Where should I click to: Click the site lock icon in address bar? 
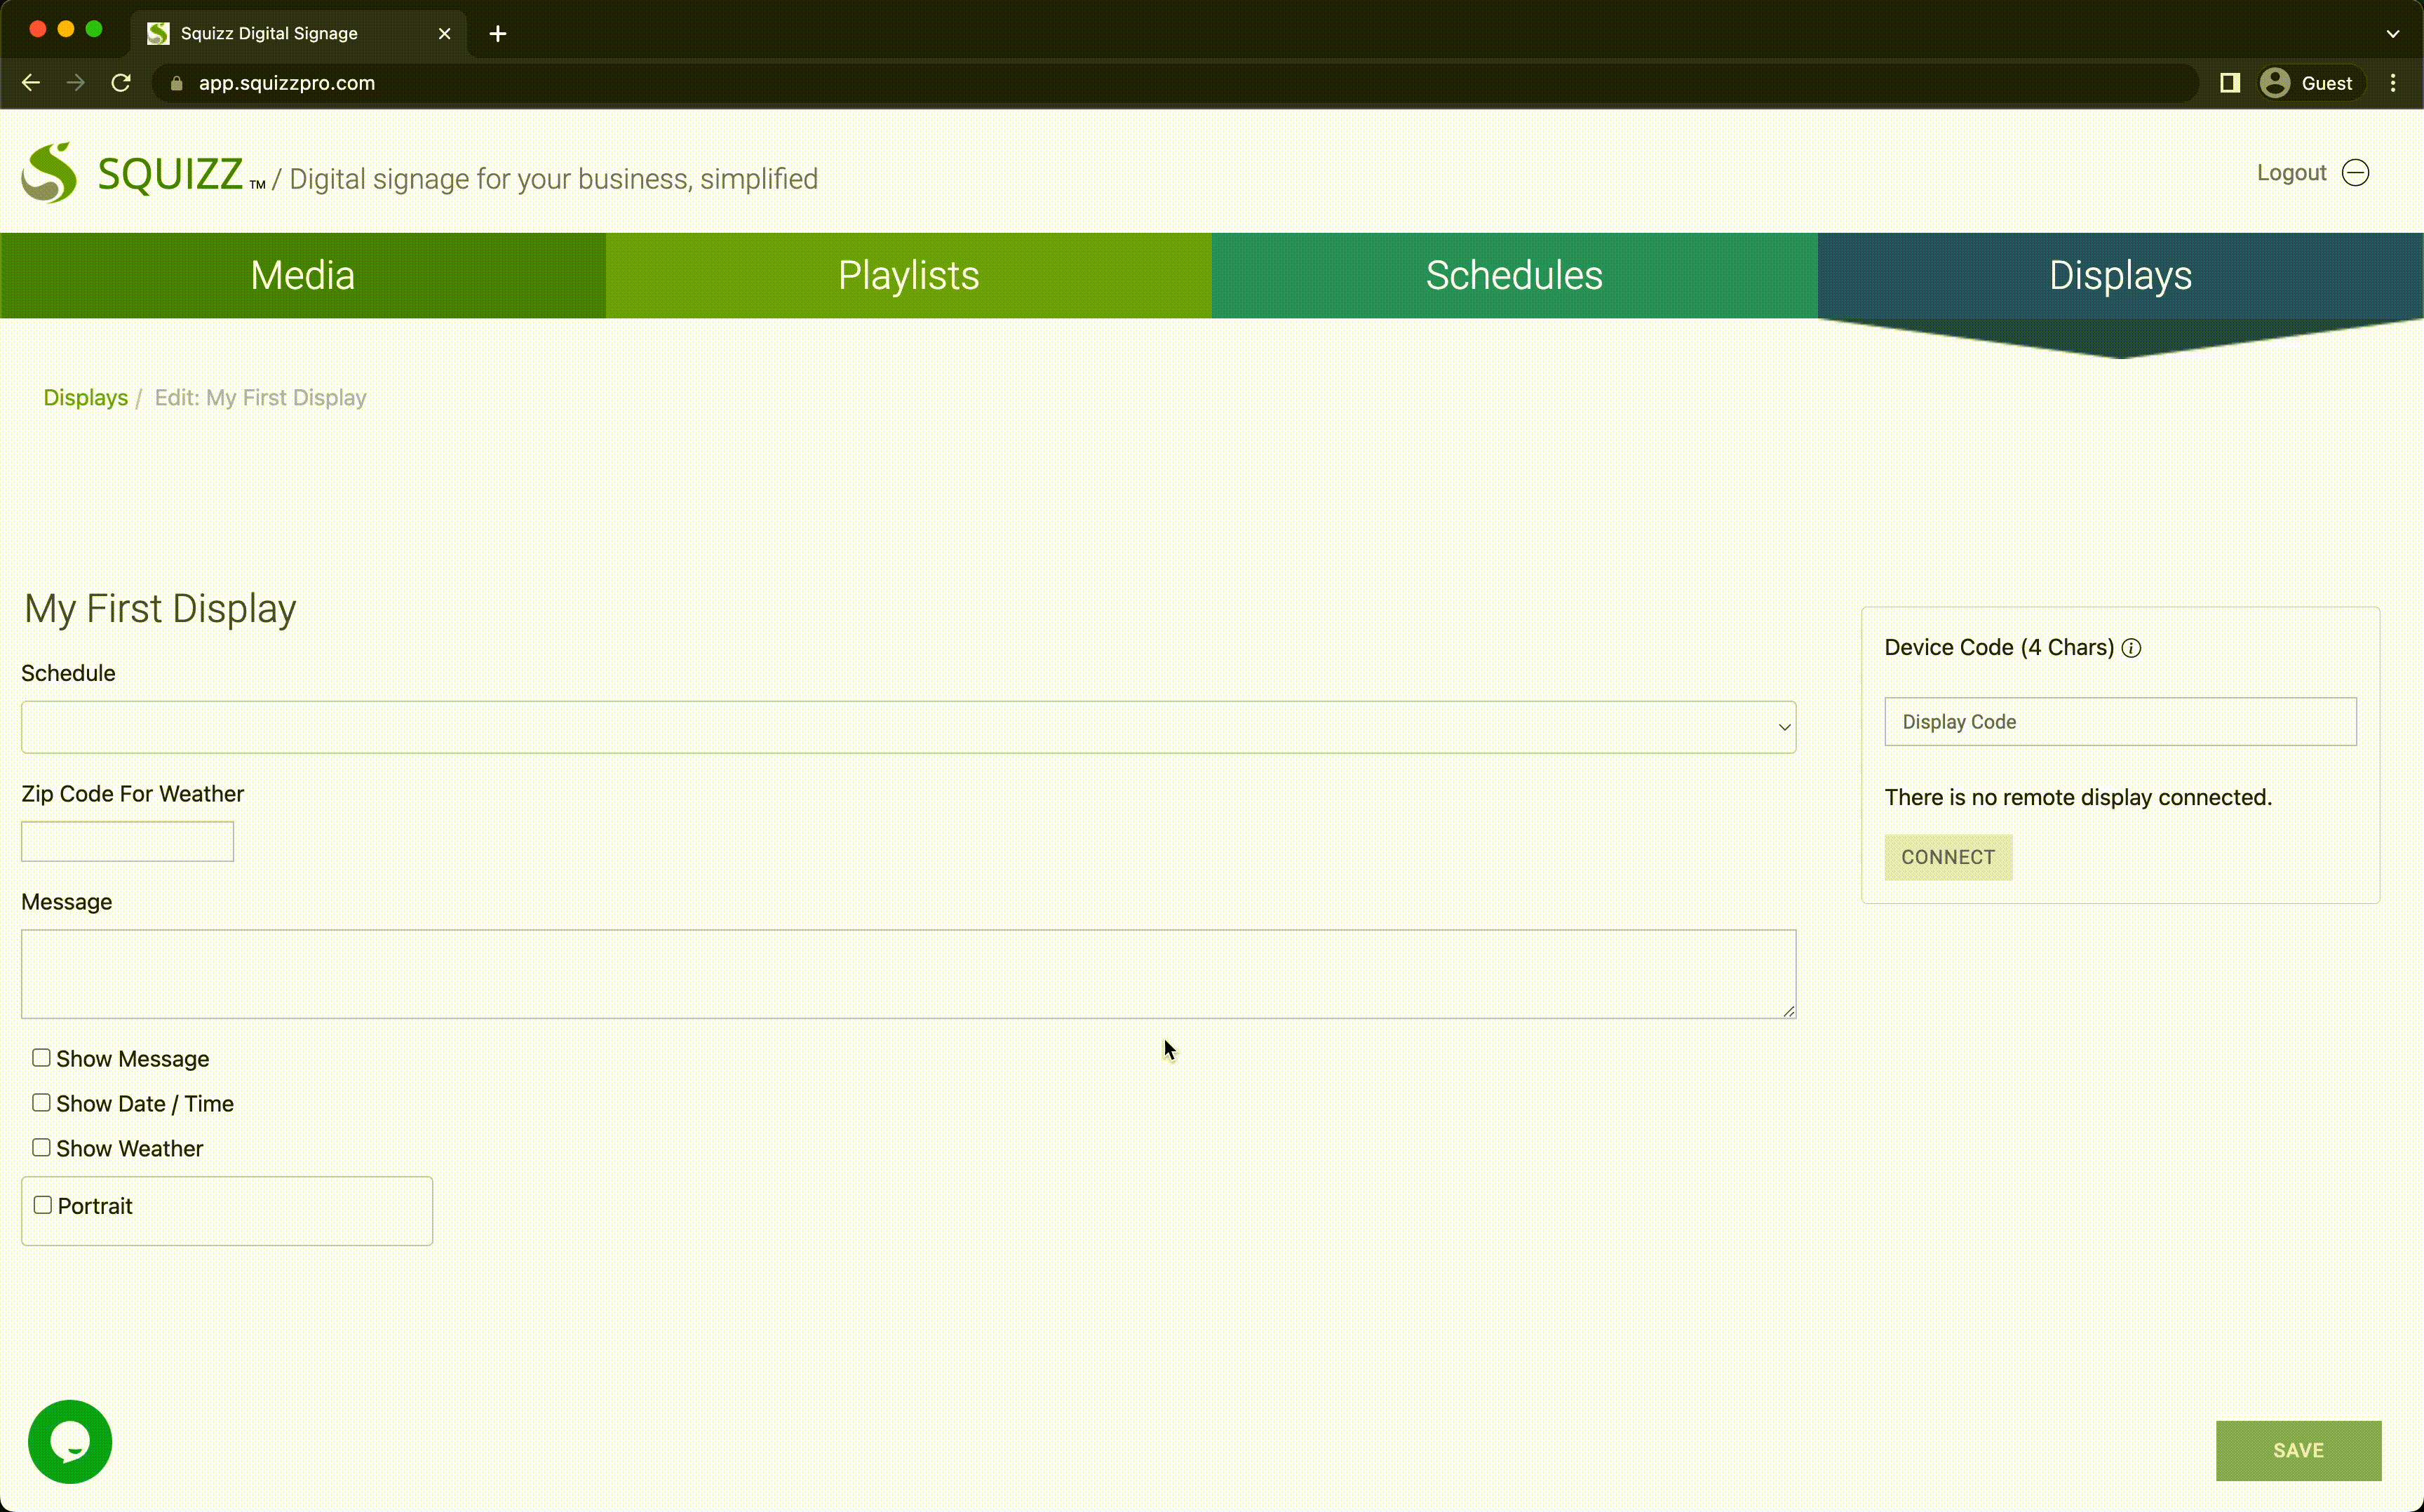click(177, 83)
